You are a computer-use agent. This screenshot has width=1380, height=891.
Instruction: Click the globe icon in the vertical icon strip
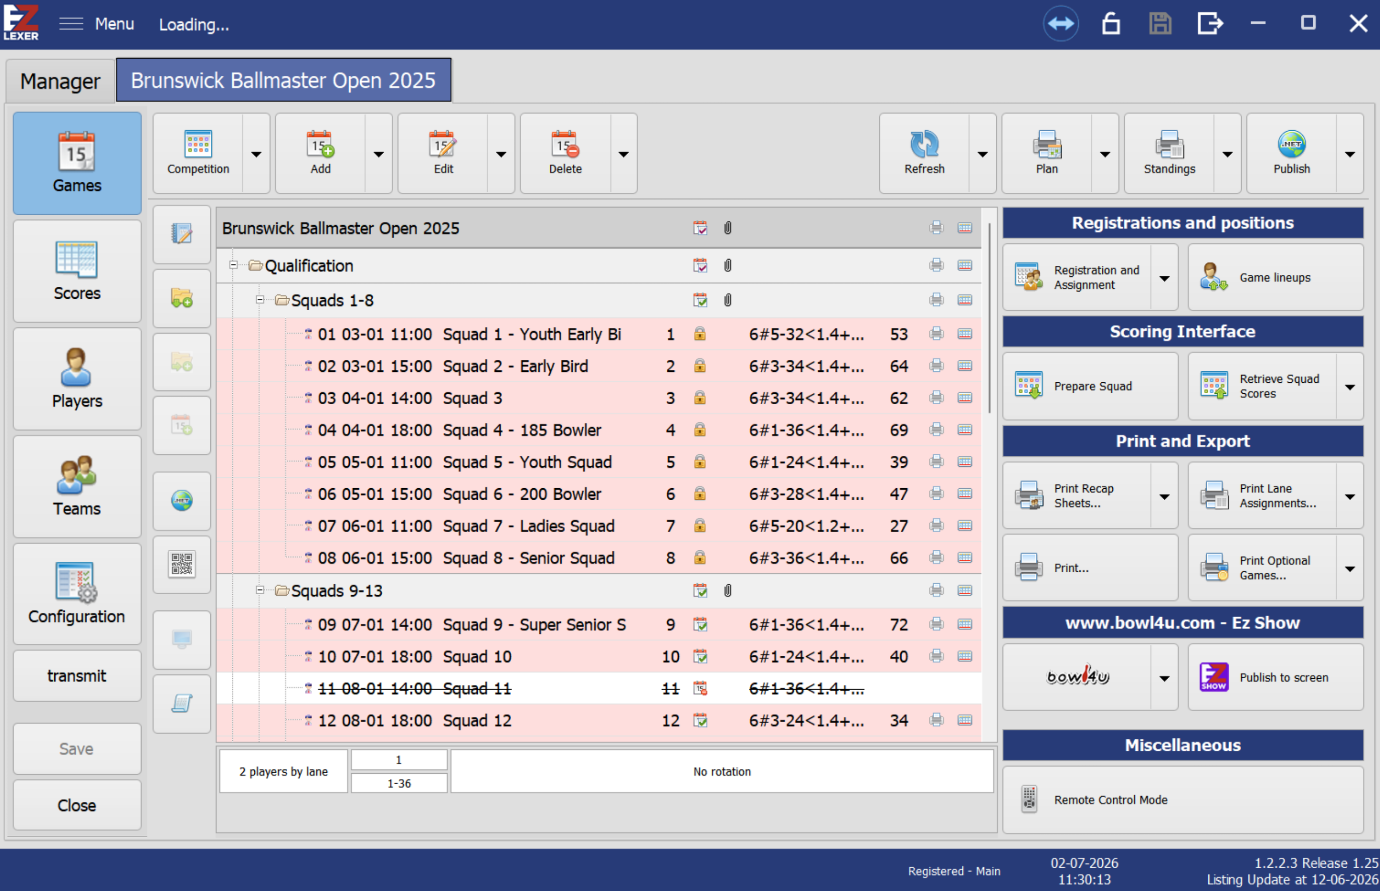point(182,501)
